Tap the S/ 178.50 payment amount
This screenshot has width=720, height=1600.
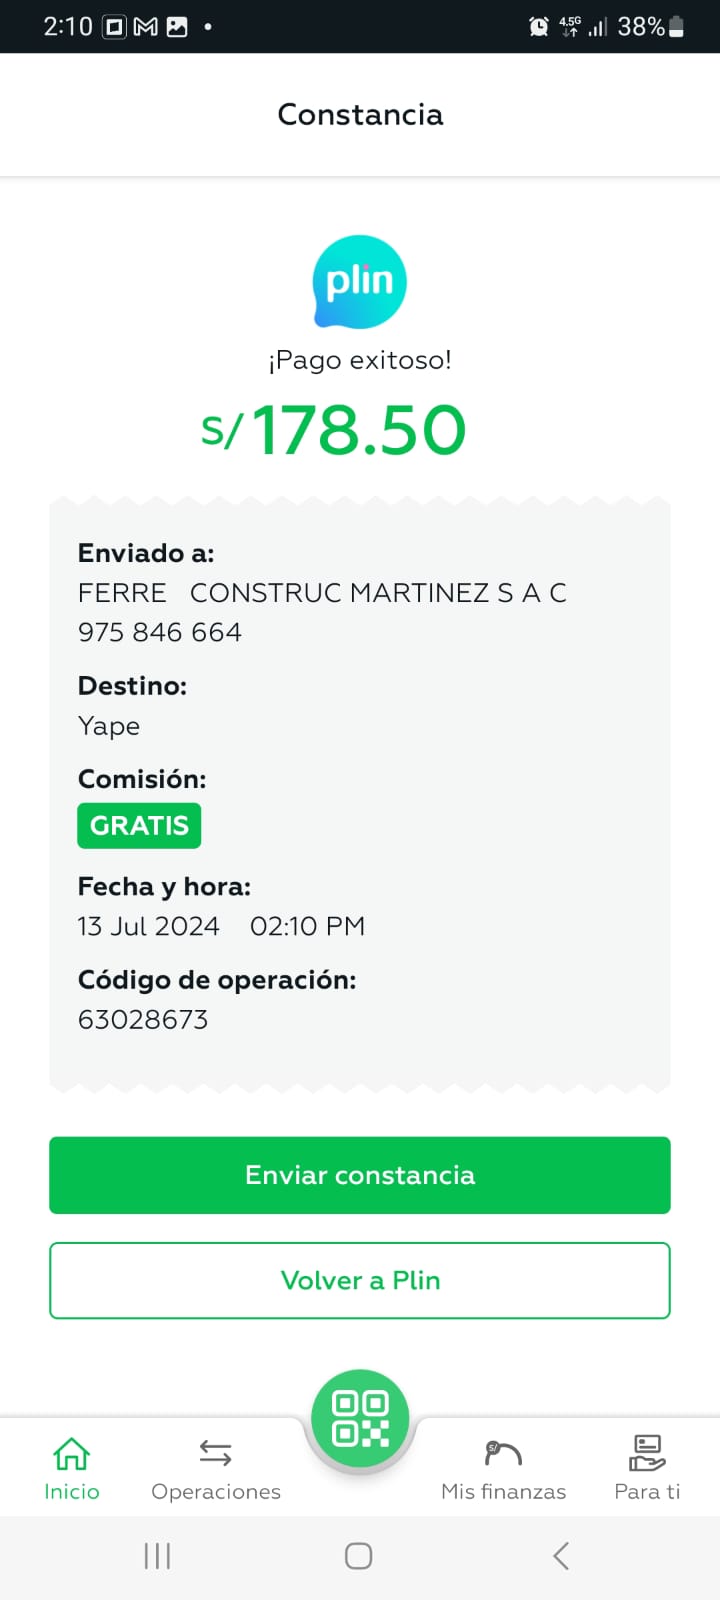[334, 430]
